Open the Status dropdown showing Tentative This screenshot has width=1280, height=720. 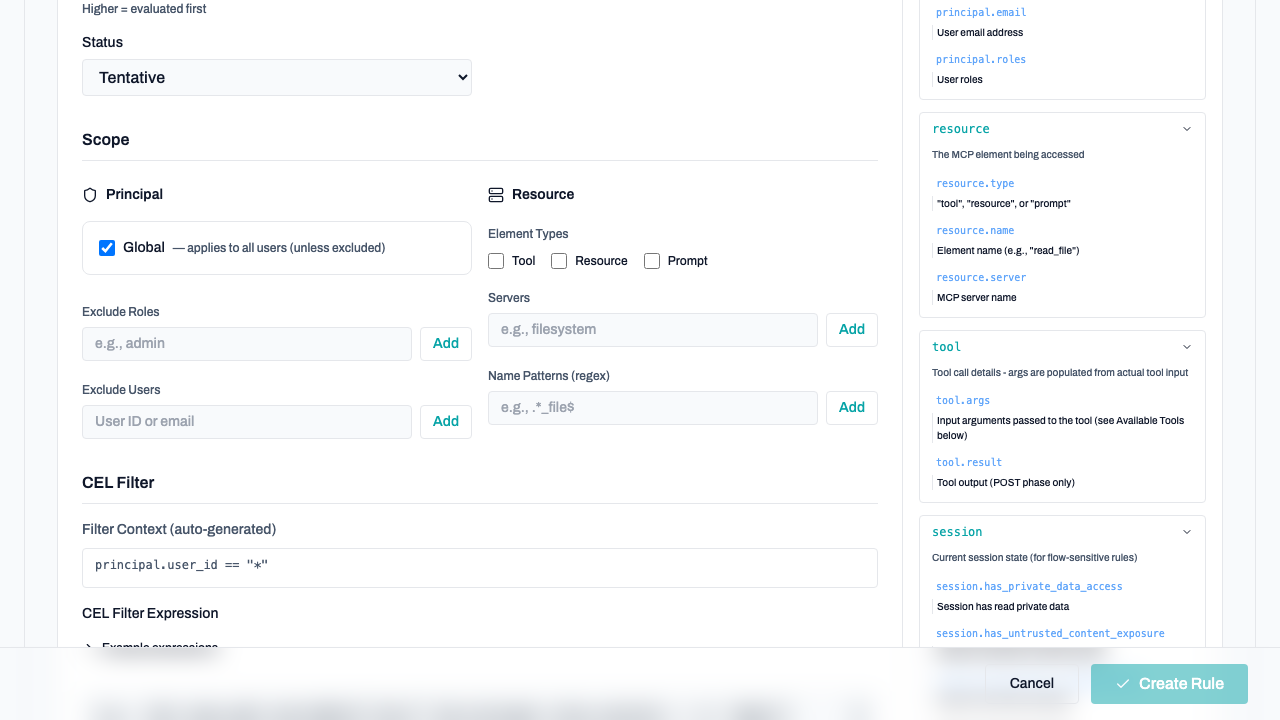(276, 78)
